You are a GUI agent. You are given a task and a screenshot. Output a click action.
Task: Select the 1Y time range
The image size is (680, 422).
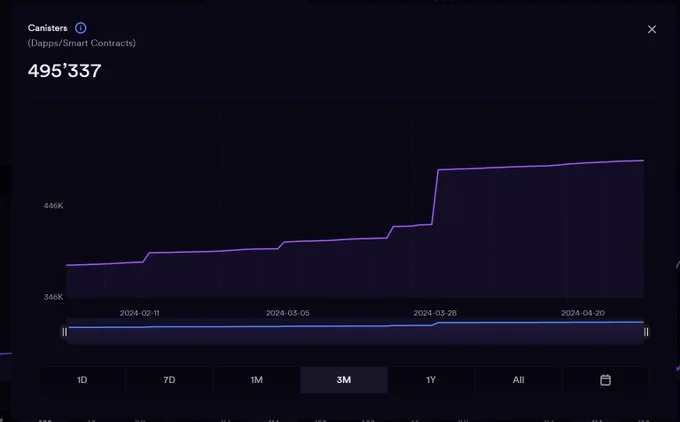point(431,380)
